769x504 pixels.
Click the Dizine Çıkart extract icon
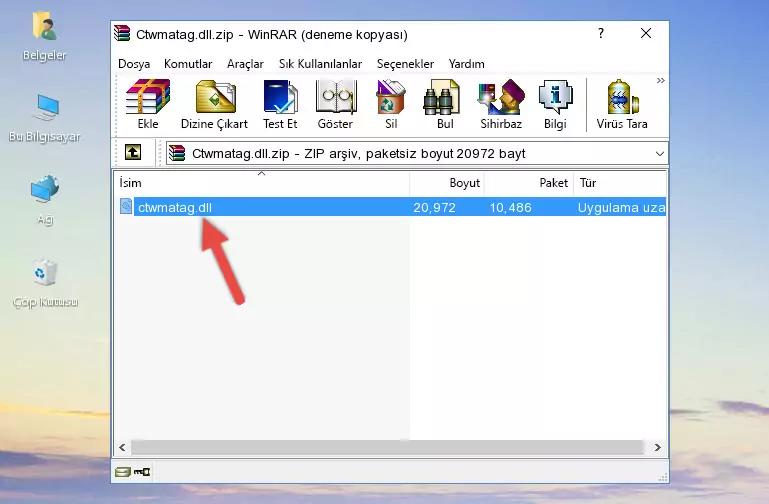(x=214, y=104)
